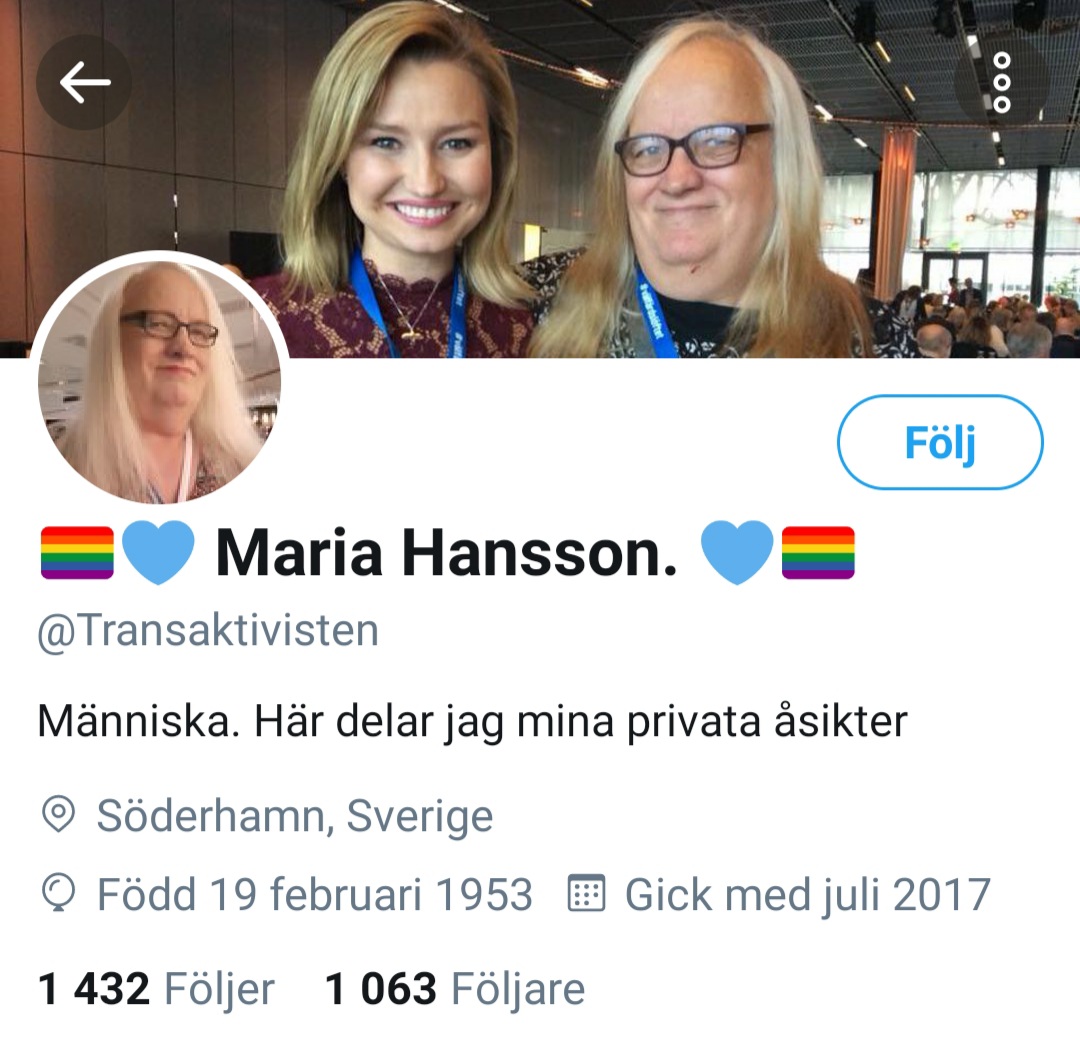
Task: Click the location pin icon
Action: click(x=59, y=815)
